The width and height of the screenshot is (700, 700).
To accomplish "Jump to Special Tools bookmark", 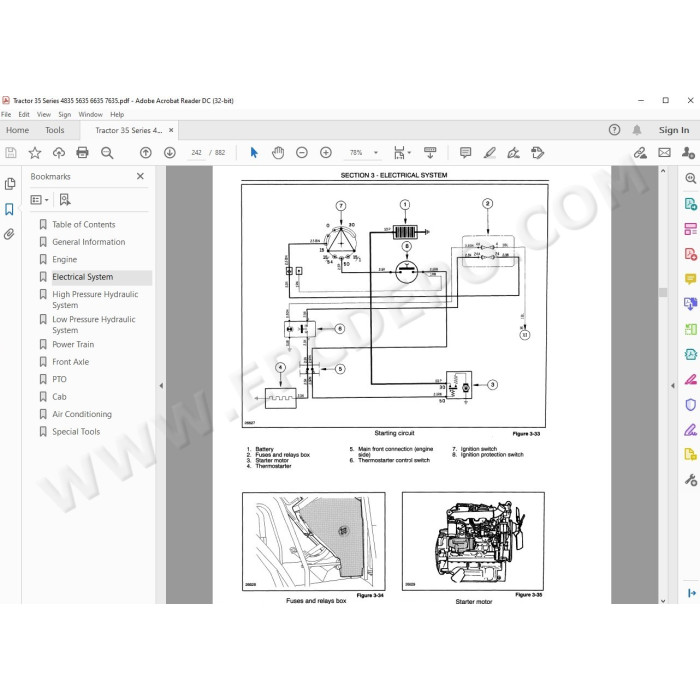I will pos(76,432).
